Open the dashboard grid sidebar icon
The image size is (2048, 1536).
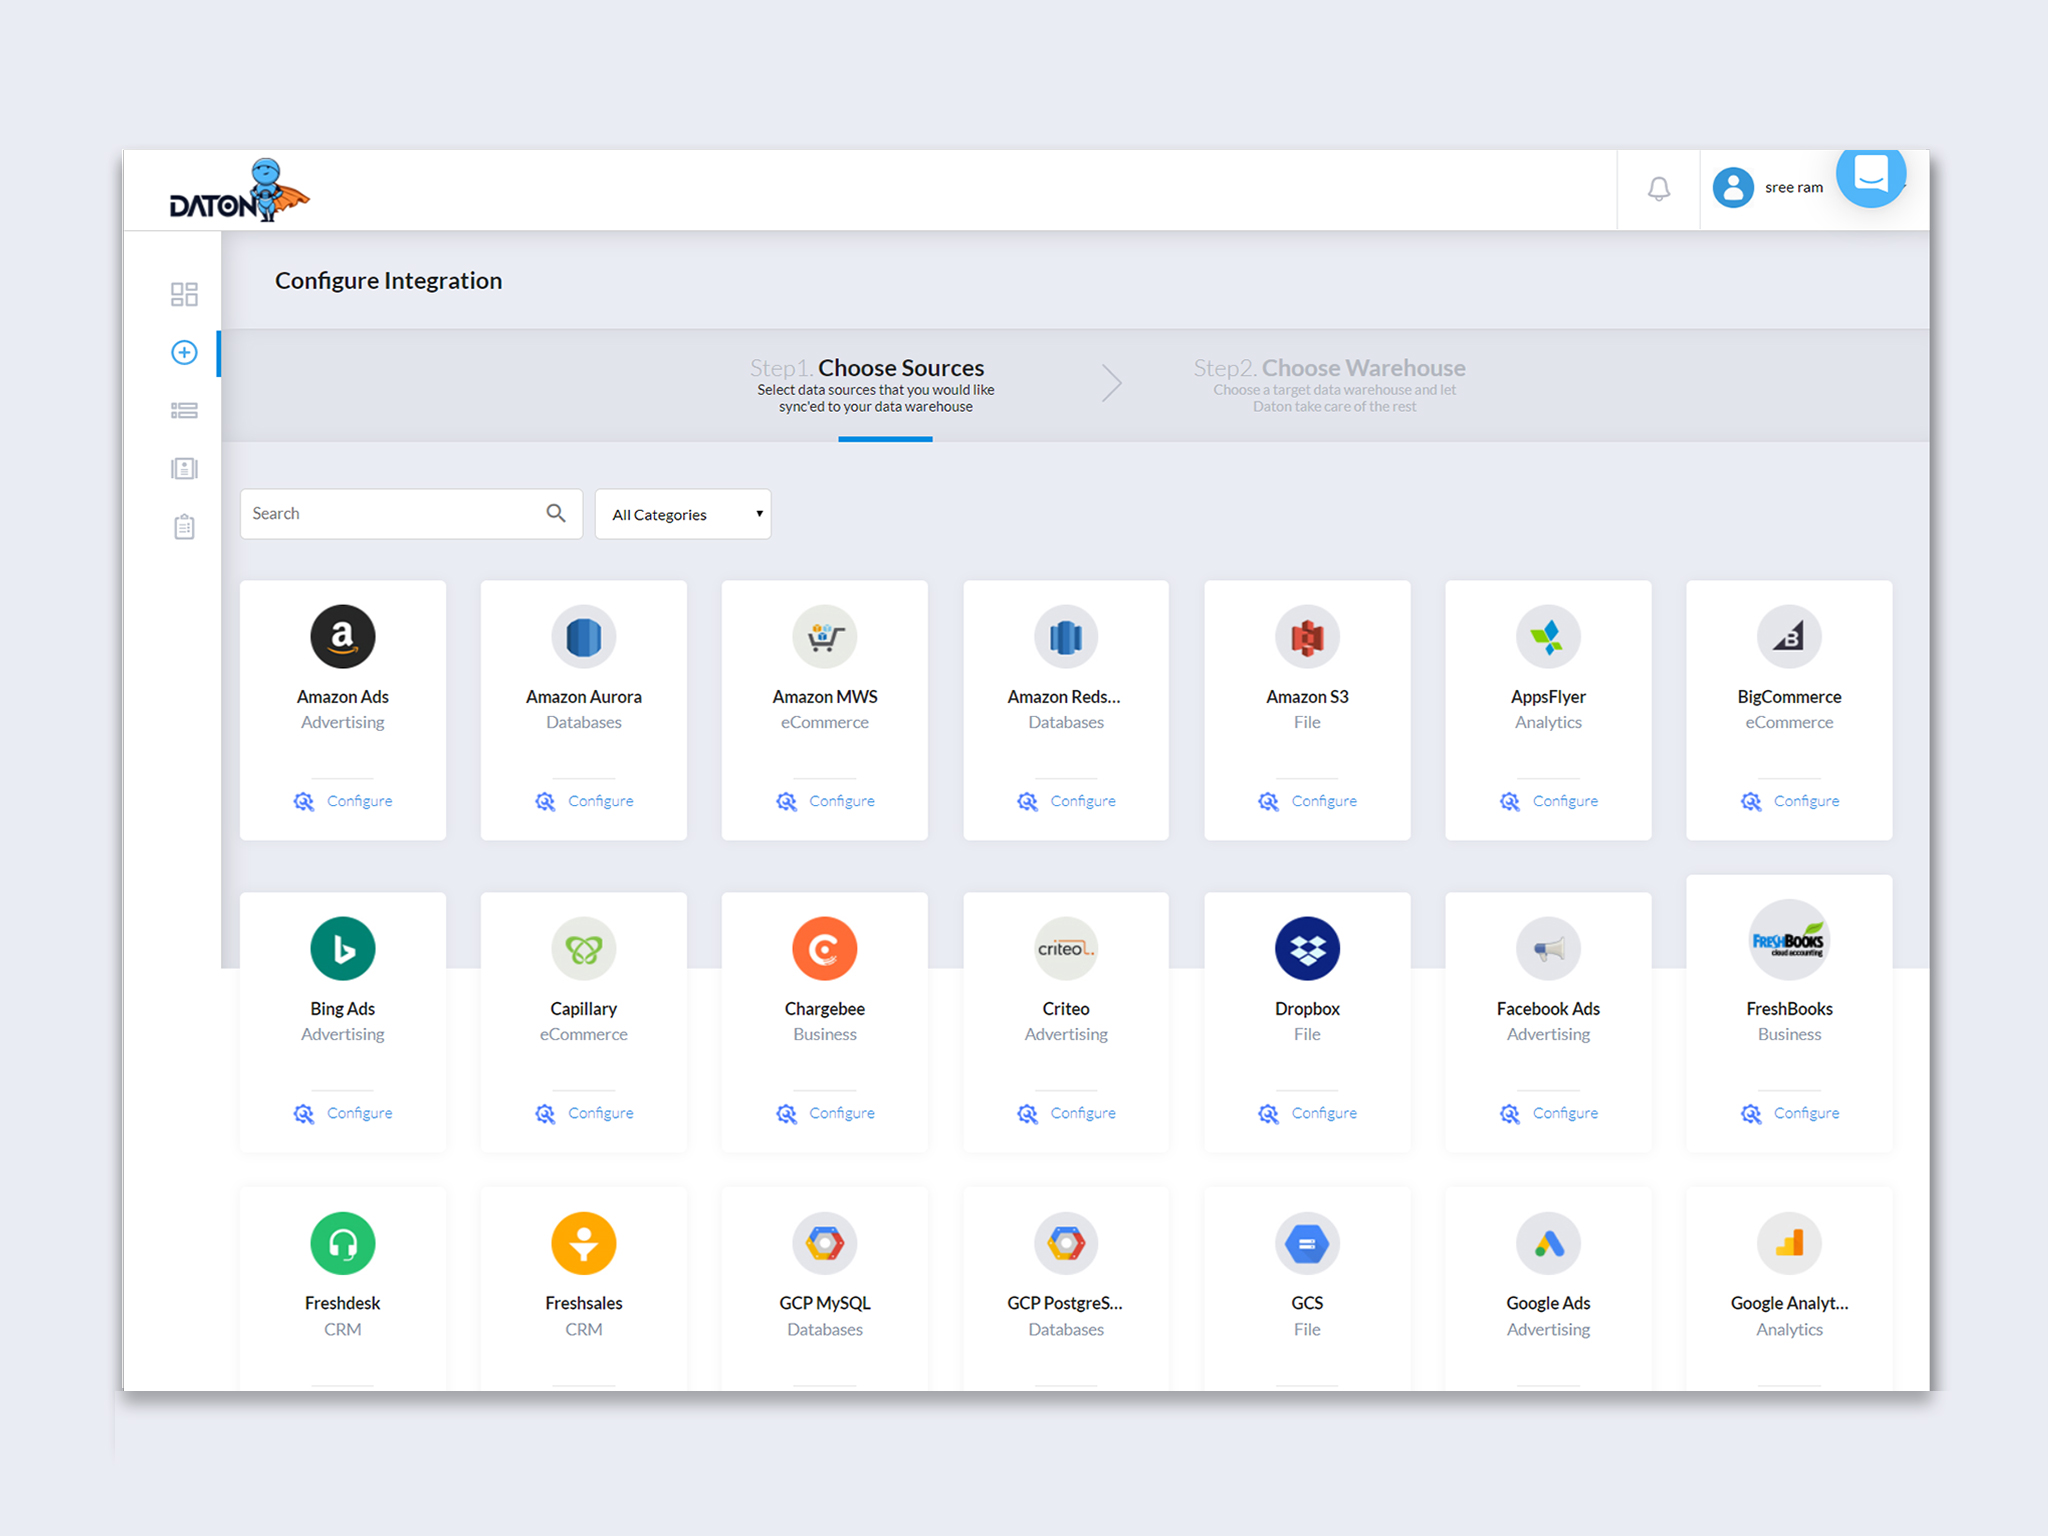pos(184,294)
